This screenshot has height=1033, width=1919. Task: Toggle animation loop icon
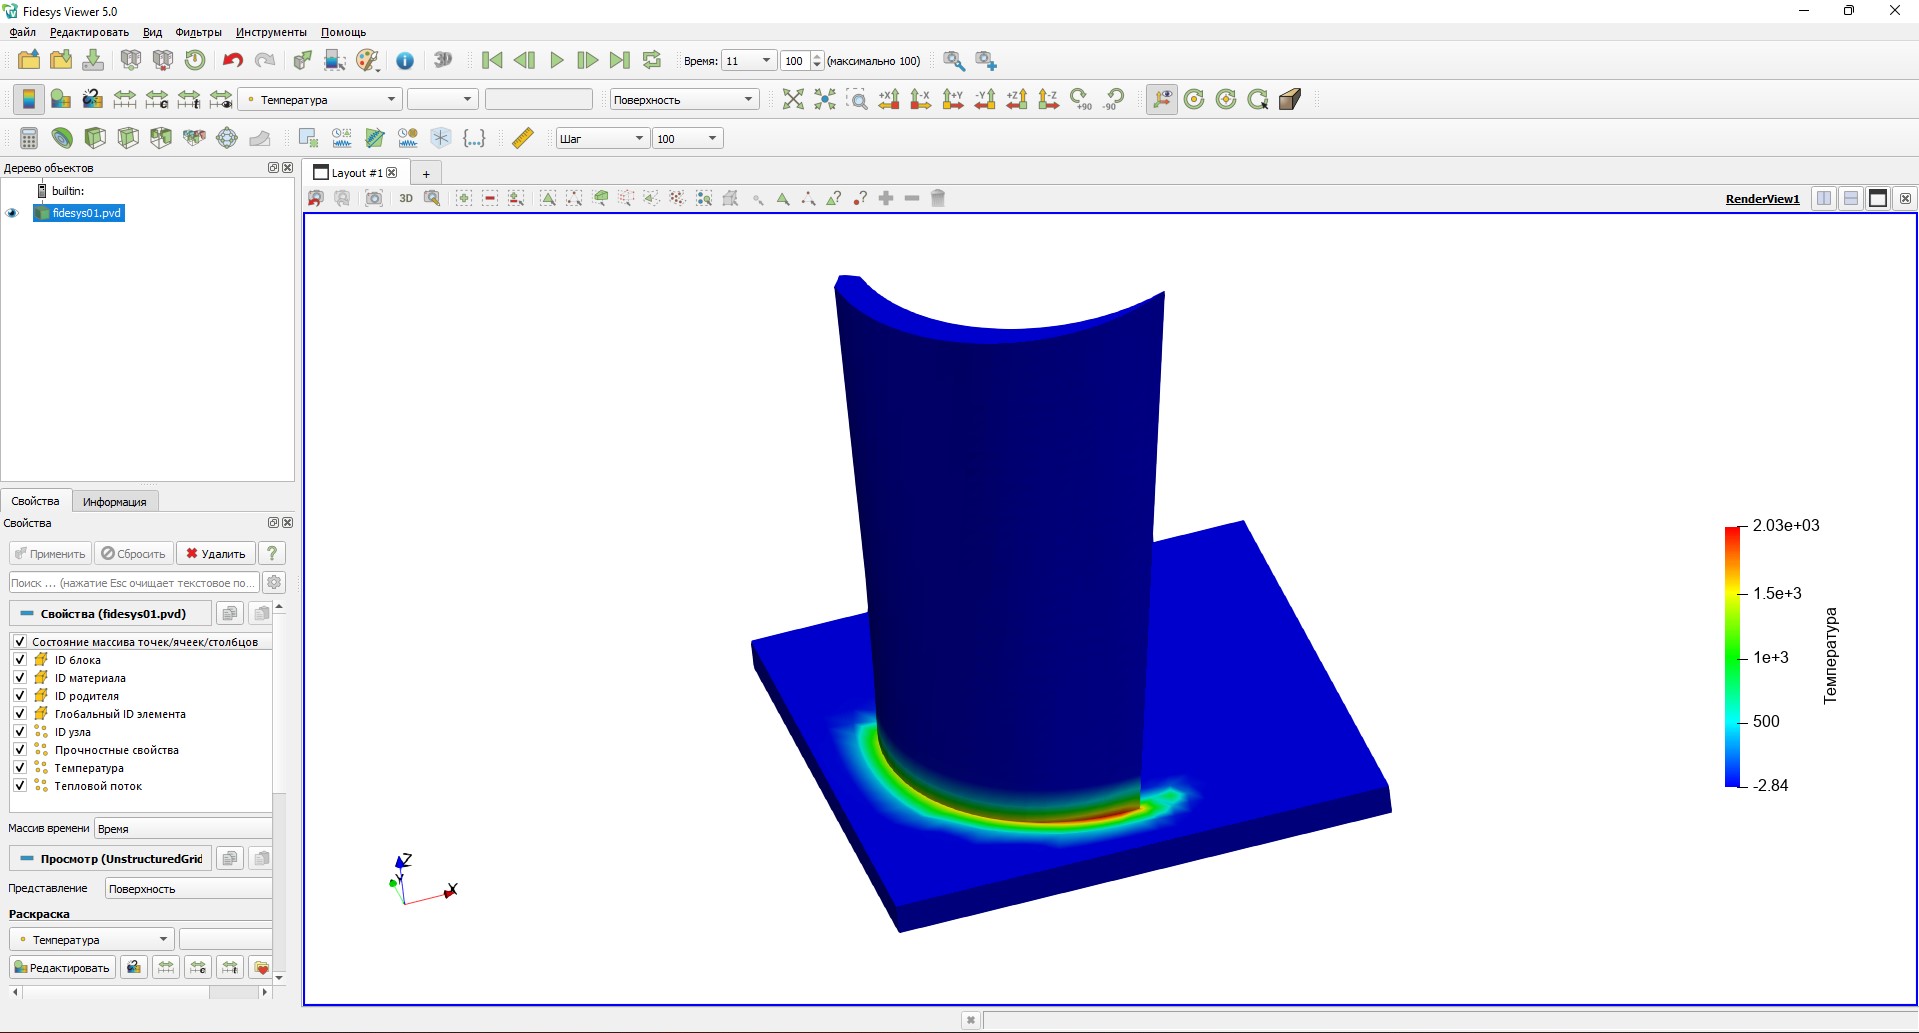pos(652,60)
